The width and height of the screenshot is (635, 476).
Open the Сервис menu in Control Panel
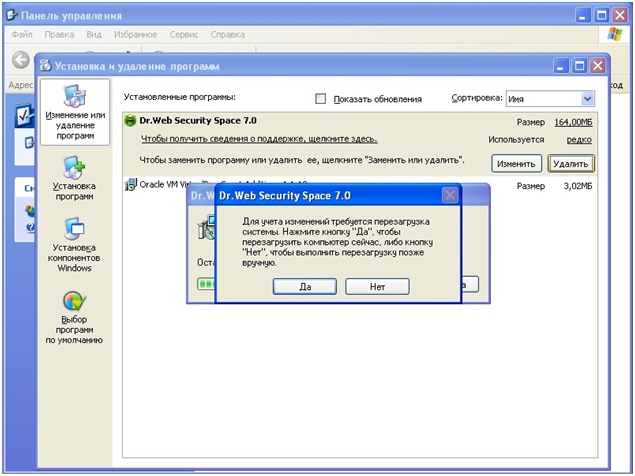point(183,34)
